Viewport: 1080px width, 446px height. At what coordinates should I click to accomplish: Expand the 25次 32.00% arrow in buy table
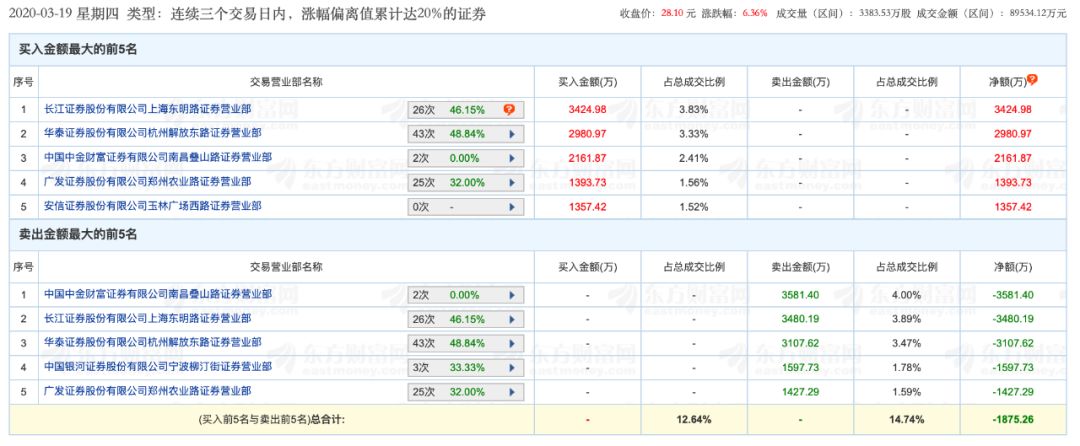click(512, 182)
